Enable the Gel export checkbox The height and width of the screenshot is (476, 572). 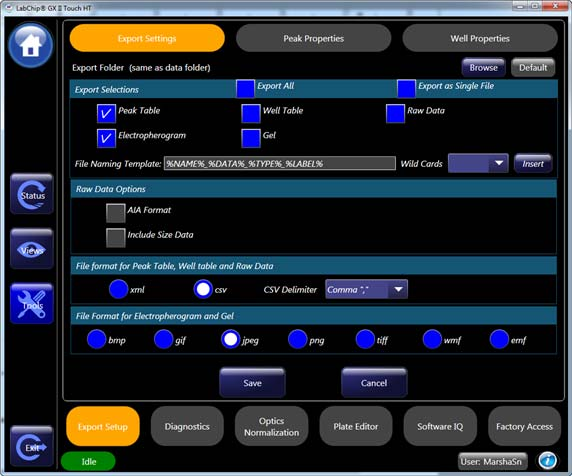tap(251, 138)
